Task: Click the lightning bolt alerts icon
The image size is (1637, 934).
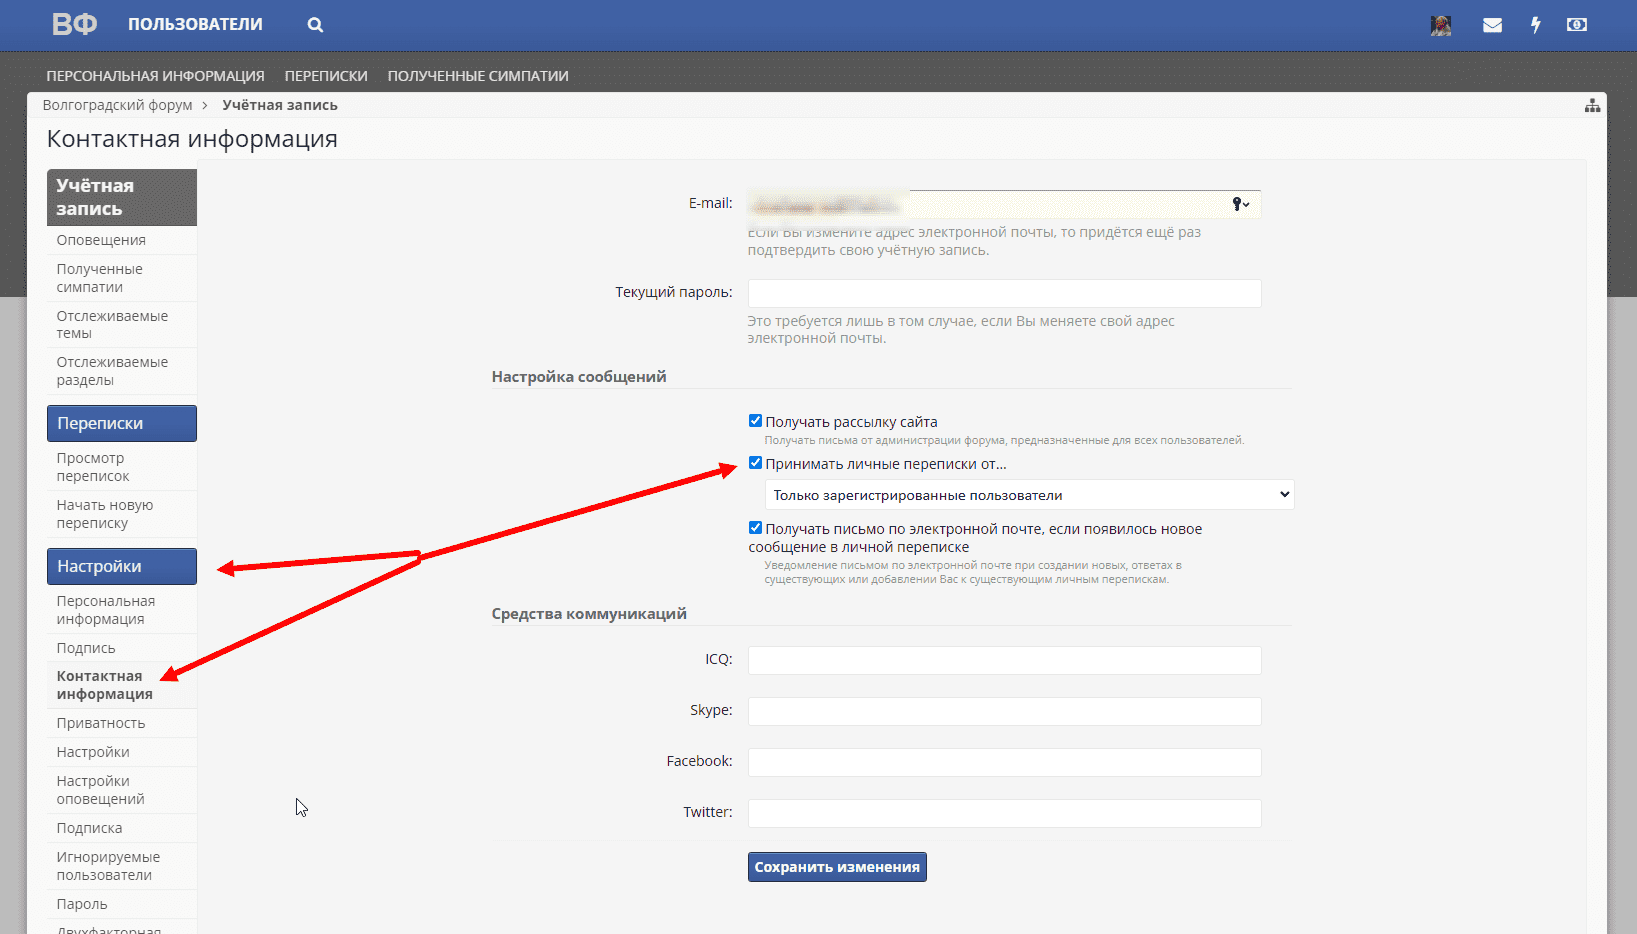Action: [x=1535, y=25]
